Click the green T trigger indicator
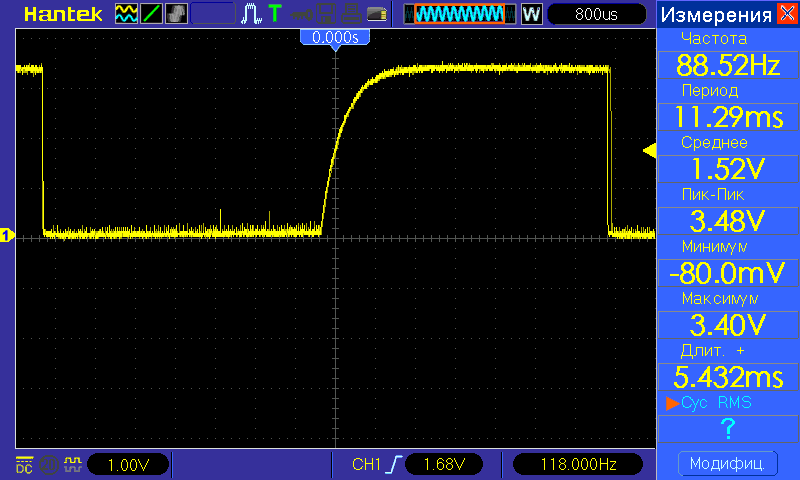The height and width of the screenshot is (480, 800). pyautogui.click(x=274, y=14)
